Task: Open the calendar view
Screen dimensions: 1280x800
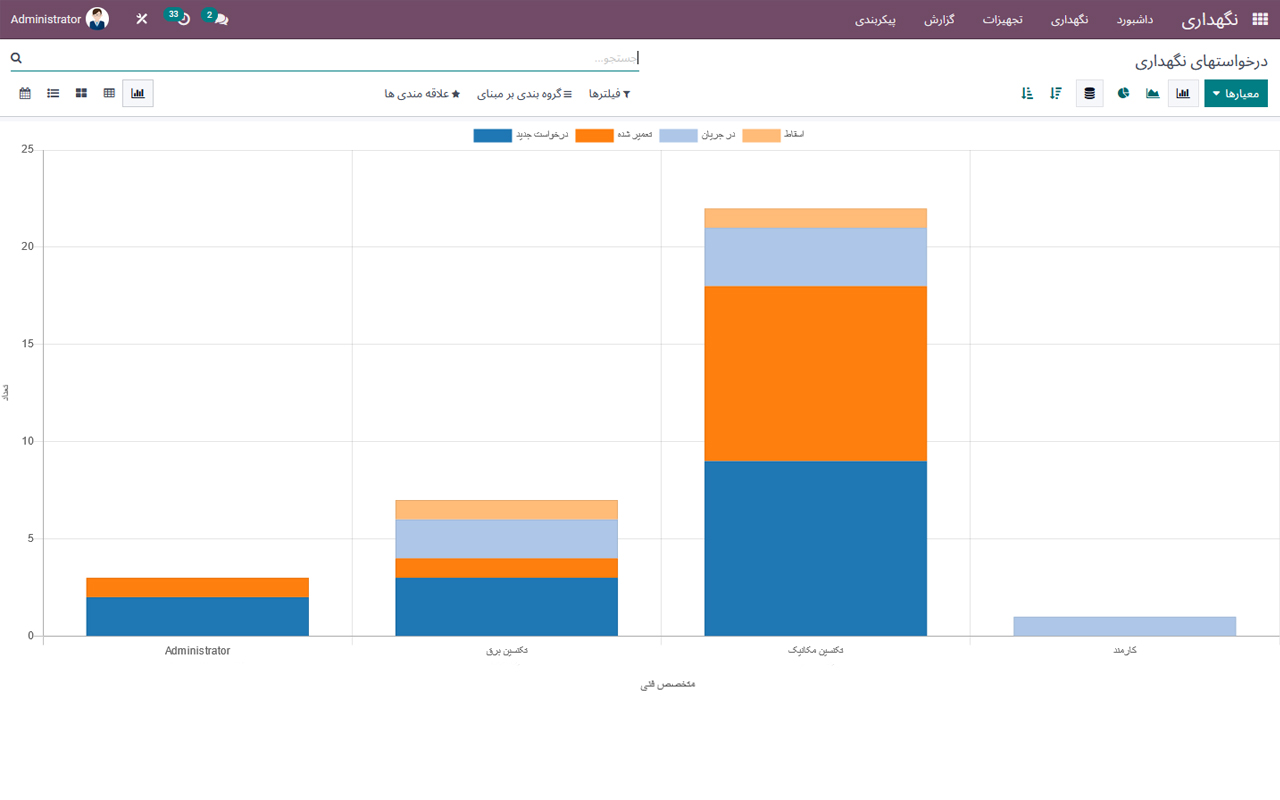Action: pos(25,93)
